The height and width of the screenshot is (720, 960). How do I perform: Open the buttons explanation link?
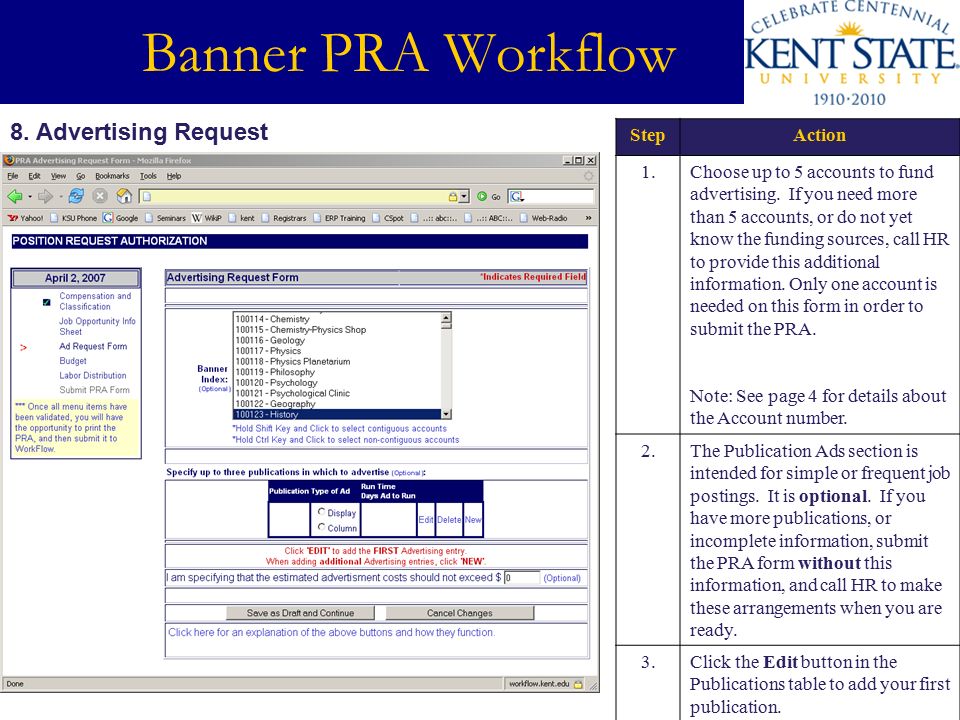(x=331, y=632)
